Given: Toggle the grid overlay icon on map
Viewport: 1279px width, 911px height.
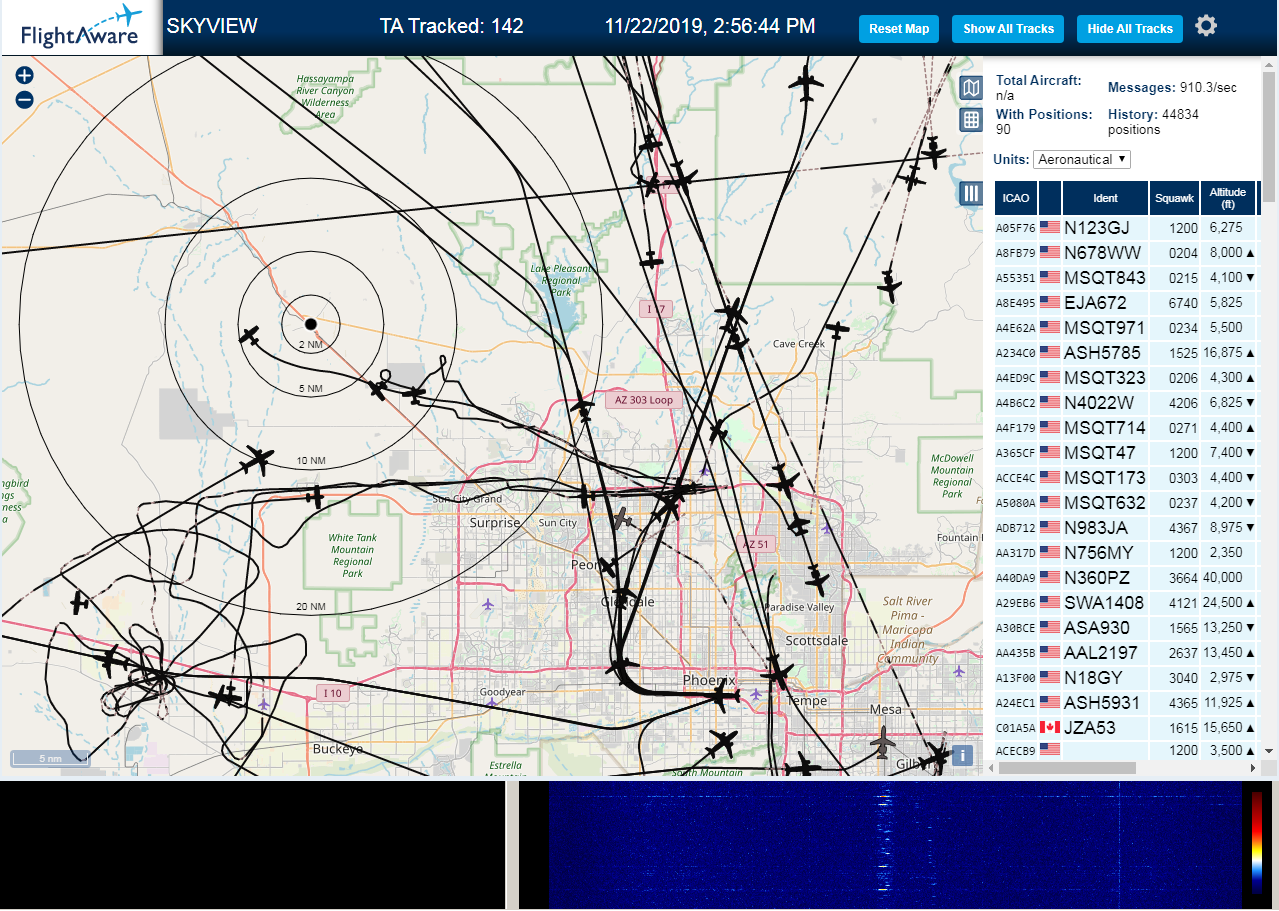Looking at the screenshot, I should click(x=970, y=120).
